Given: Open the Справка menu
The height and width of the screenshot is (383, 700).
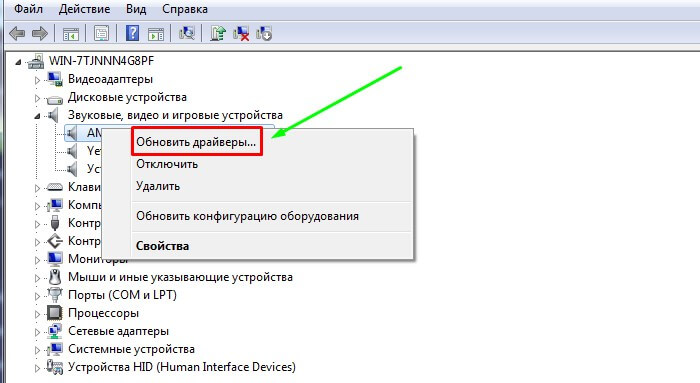Looking at the screenshot, I should tap(185, 9).
